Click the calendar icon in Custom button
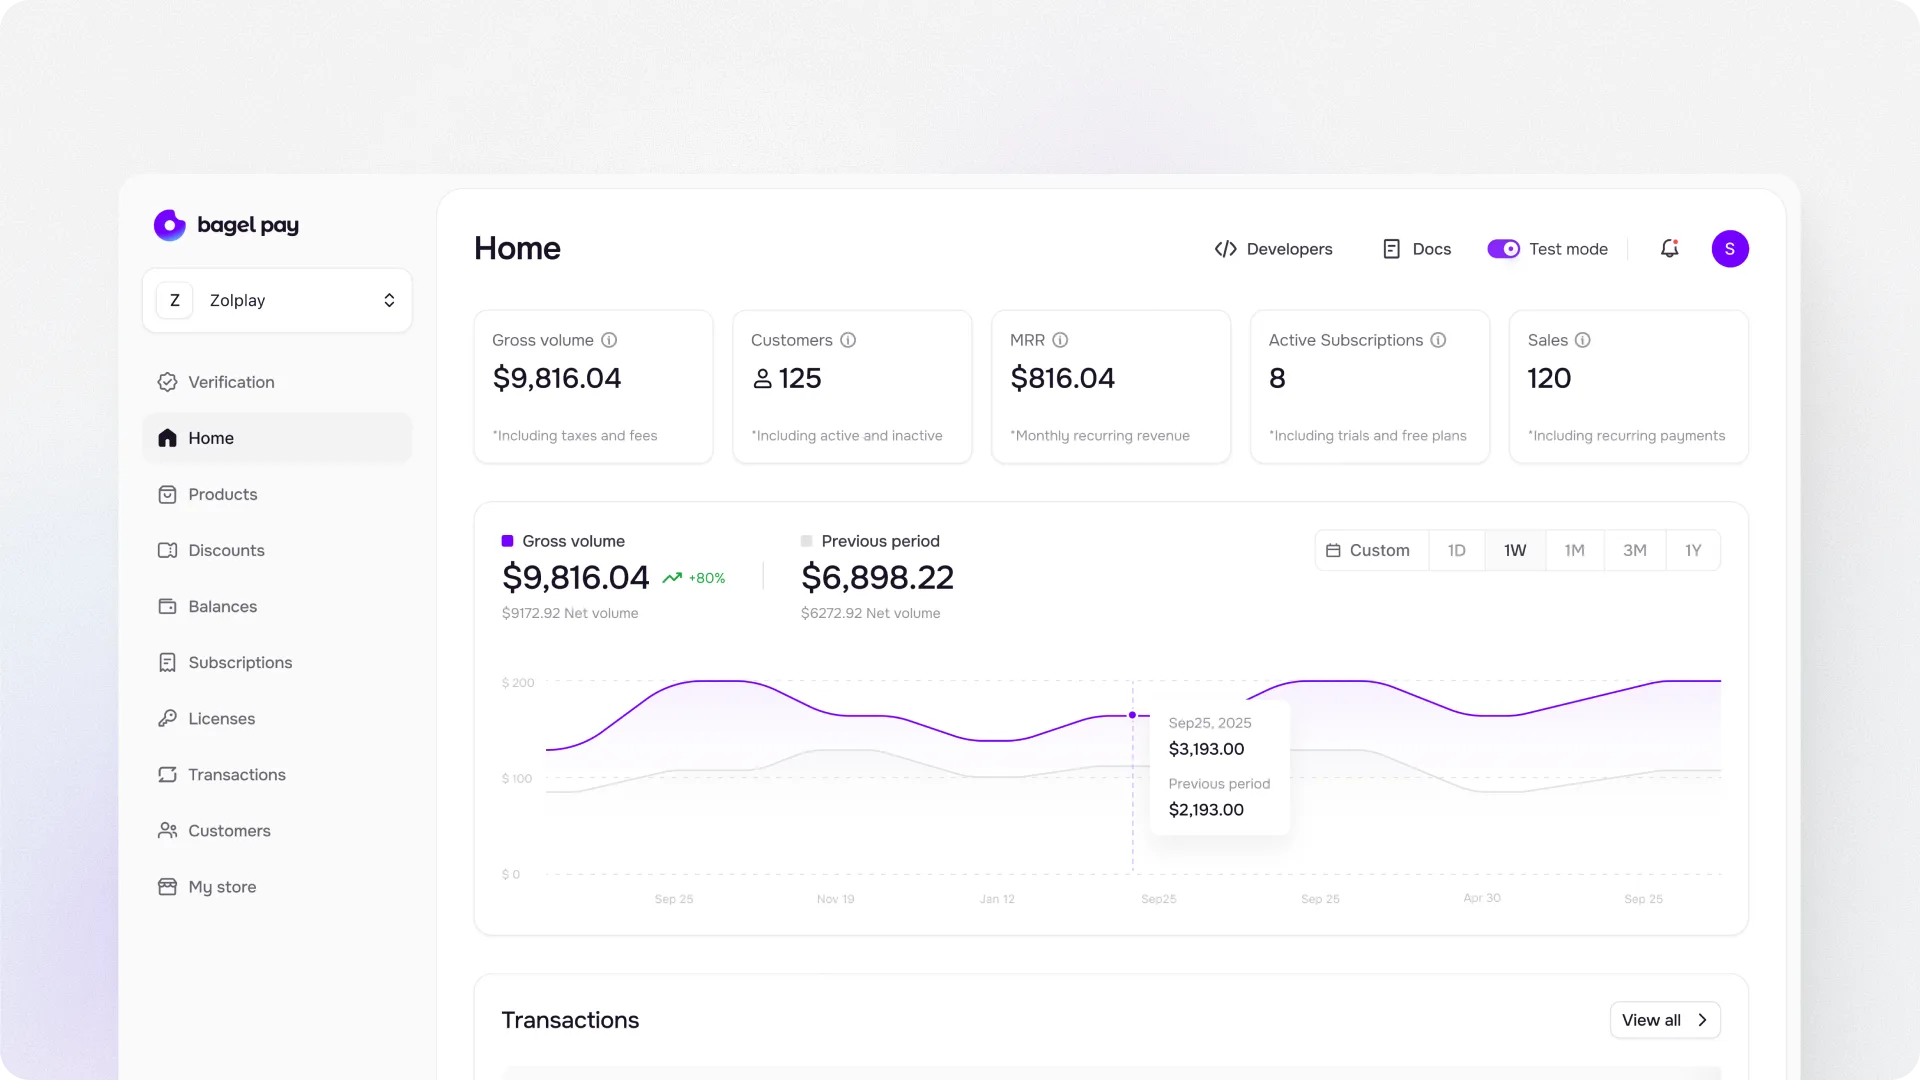The height and width of the screenshot is (1080, 1920). pos(1333,550)
